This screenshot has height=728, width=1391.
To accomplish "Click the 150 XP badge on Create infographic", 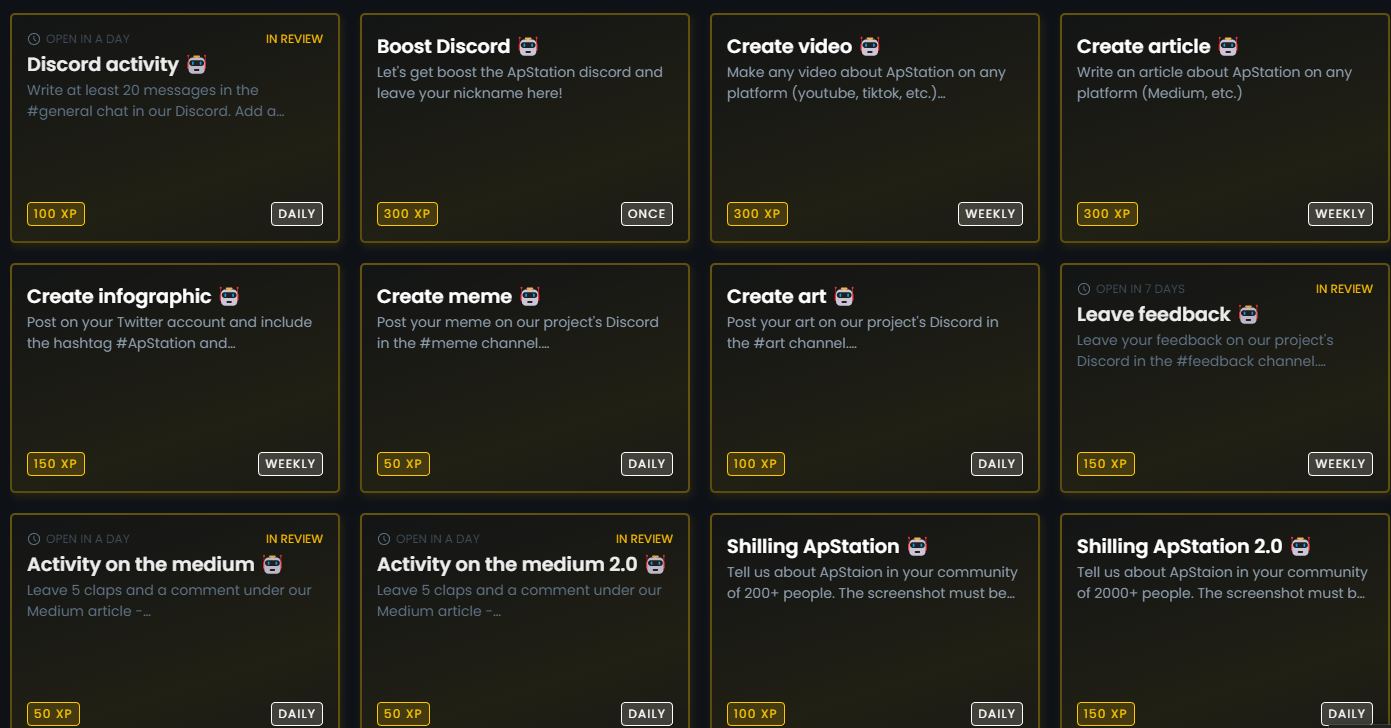I will coord(56,464).
